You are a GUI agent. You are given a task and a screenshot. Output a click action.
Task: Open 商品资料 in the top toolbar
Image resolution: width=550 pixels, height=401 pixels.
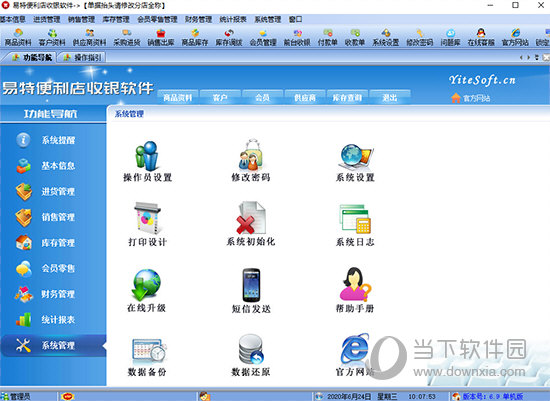pos(18,38)
